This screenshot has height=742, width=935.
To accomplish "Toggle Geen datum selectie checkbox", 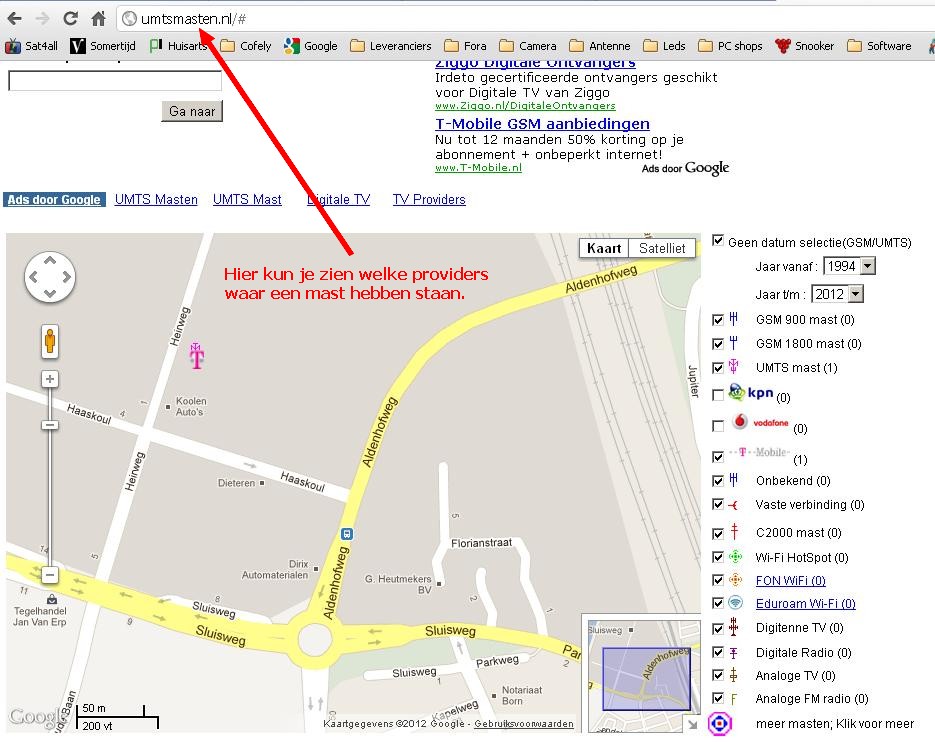I will pyautogui.click(x=718, y=240).
